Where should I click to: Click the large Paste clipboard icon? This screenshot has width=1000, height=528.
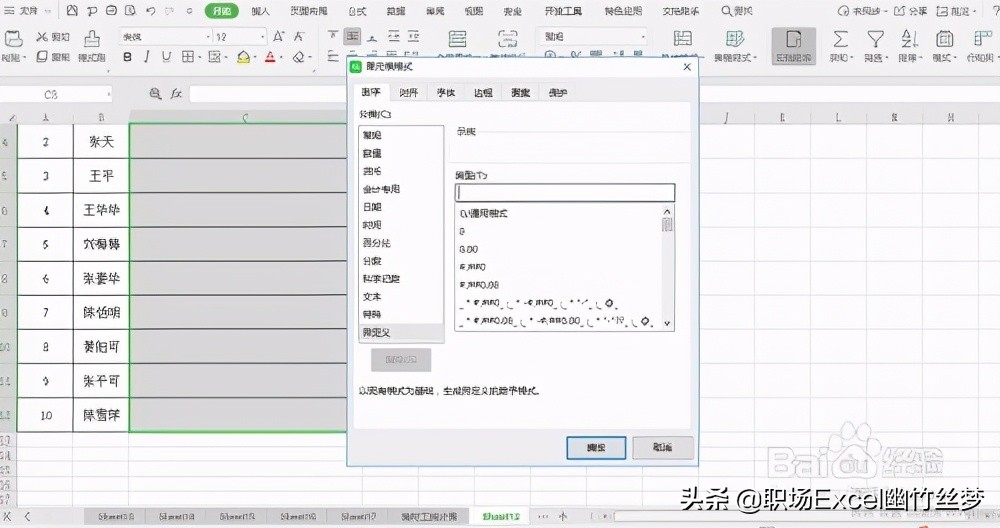click(x=13, y=38)
